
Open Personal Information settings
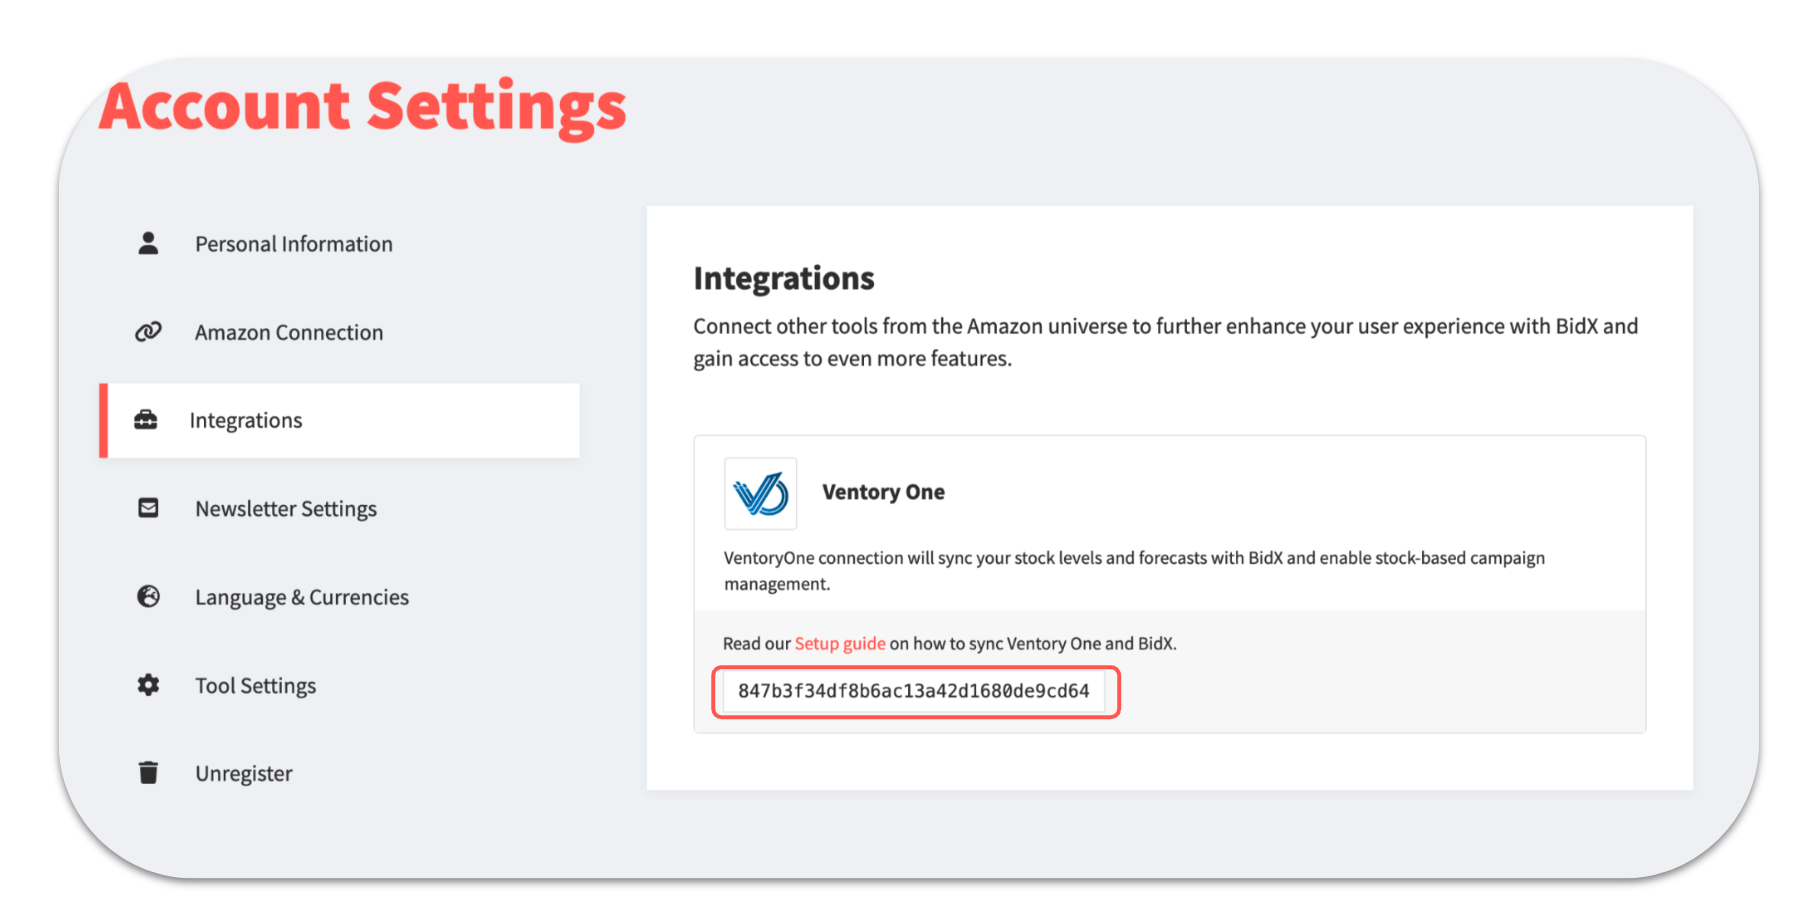click(x=293, y=244)
